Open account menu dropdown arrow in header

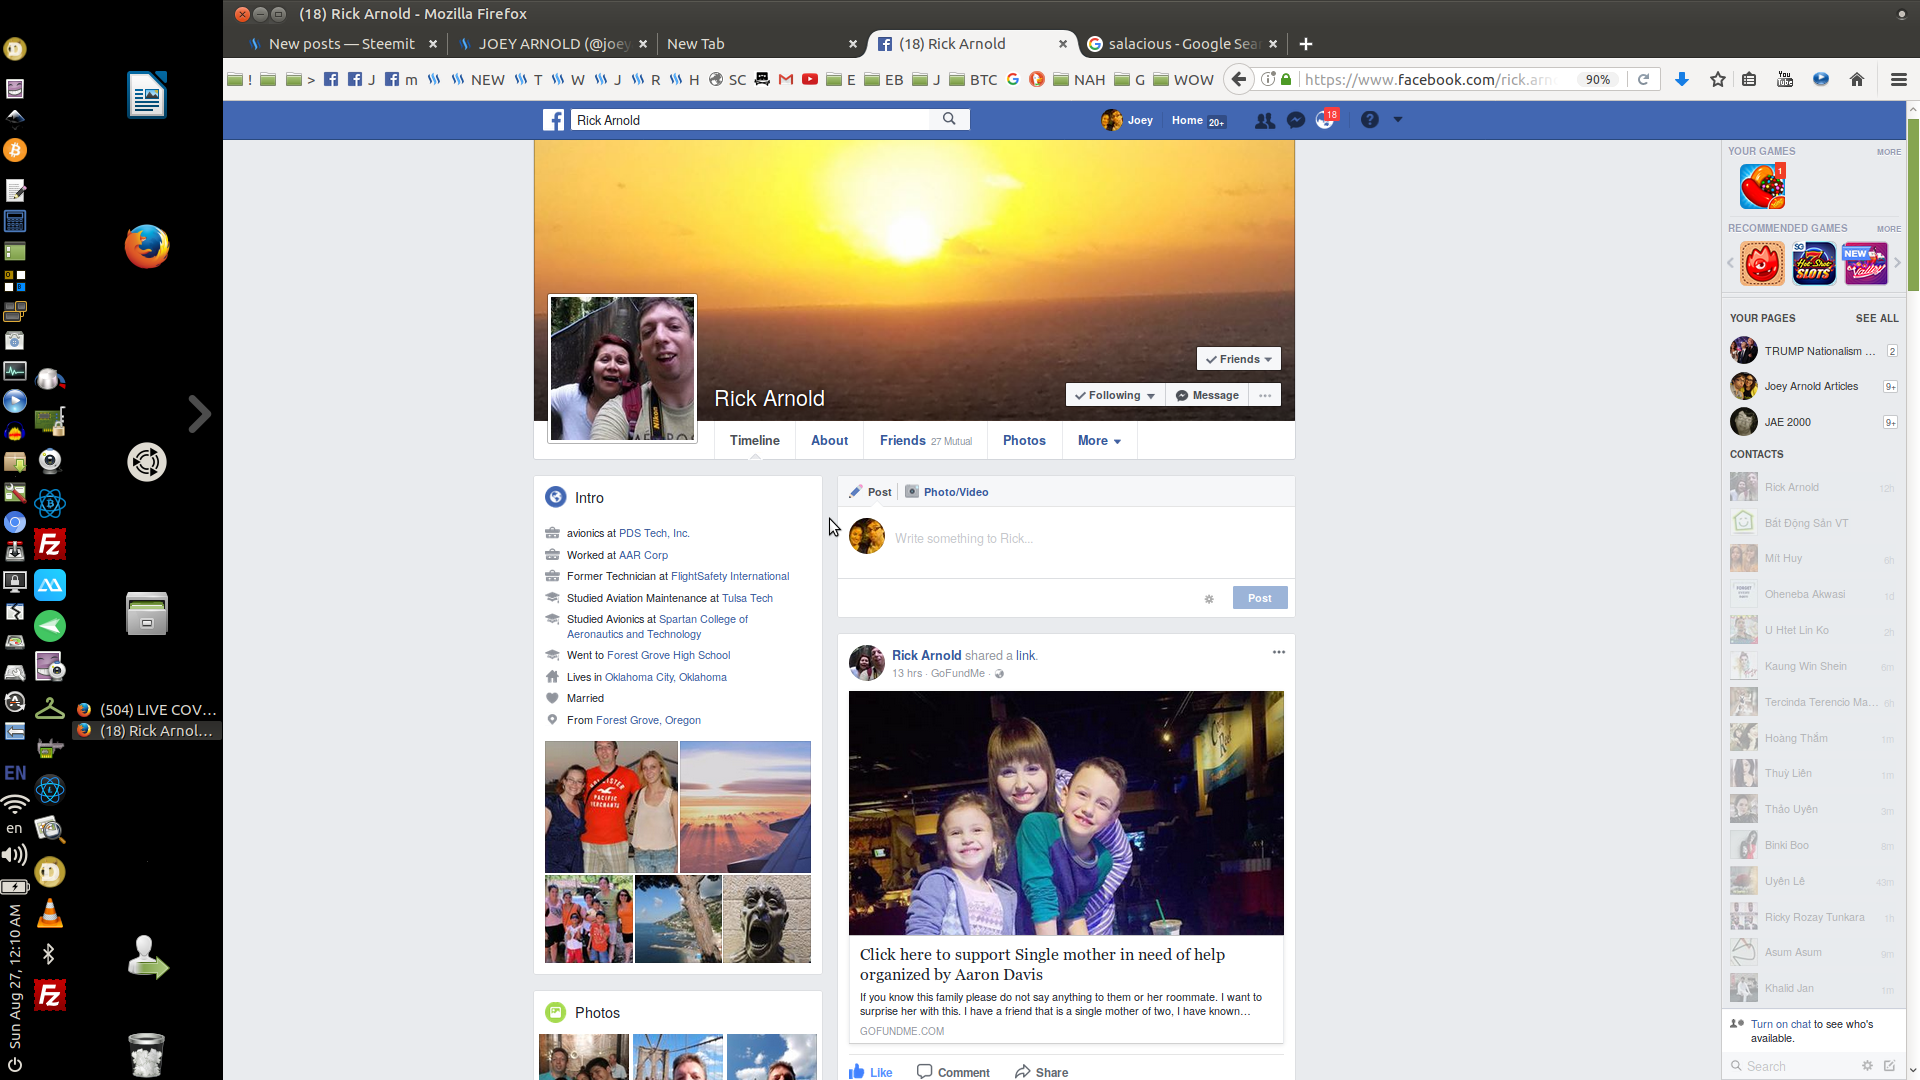[x=1398, y=120]
